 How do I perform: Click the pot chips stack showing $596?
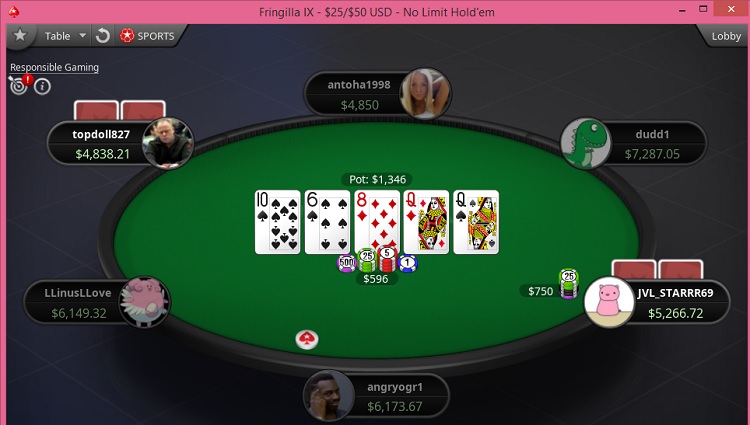pyautogui.click(x=377, y=260)
